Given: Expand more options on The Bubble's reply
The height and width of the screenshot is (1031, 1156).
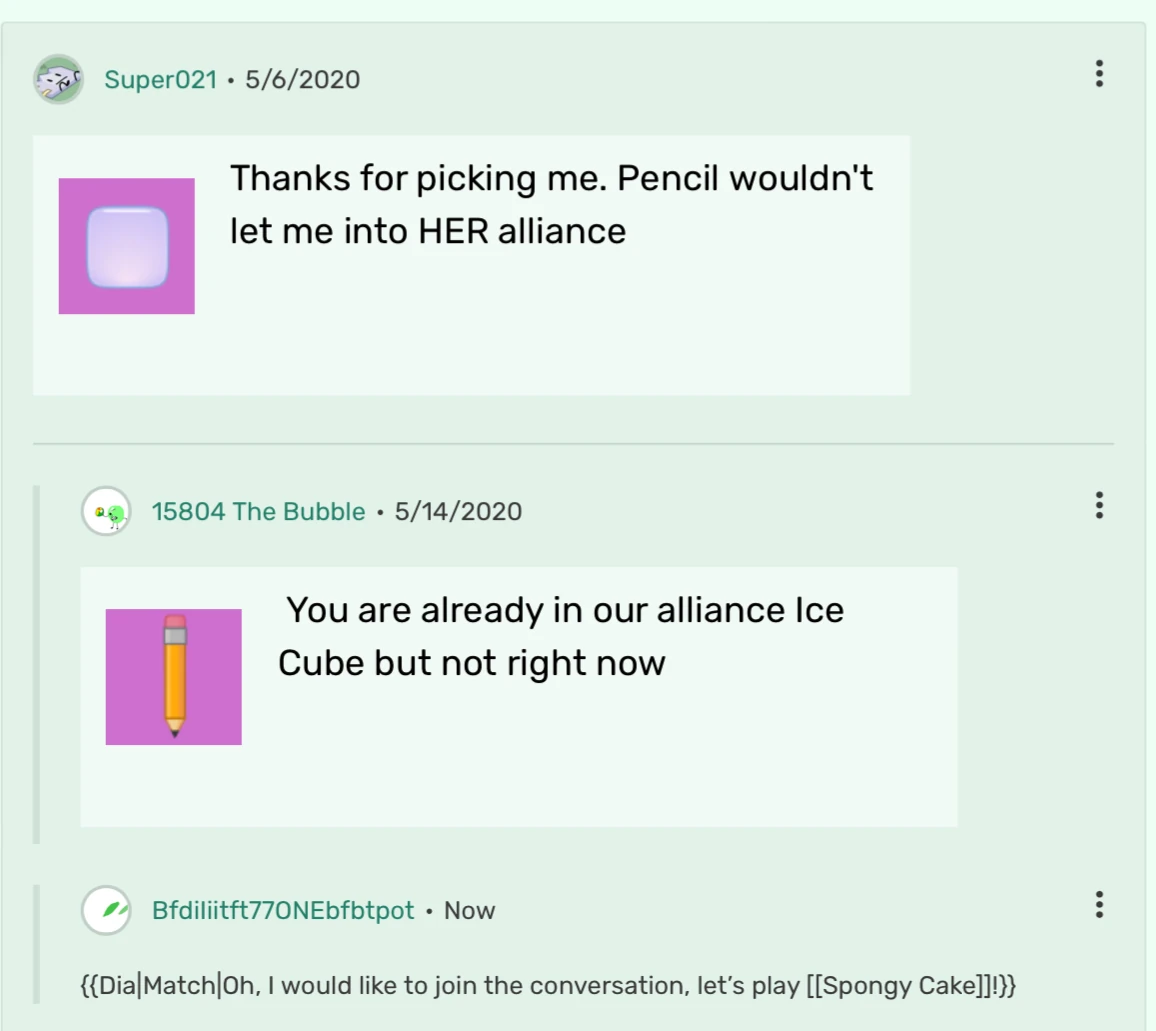Looking at the screenshot, I should 1099,505.
